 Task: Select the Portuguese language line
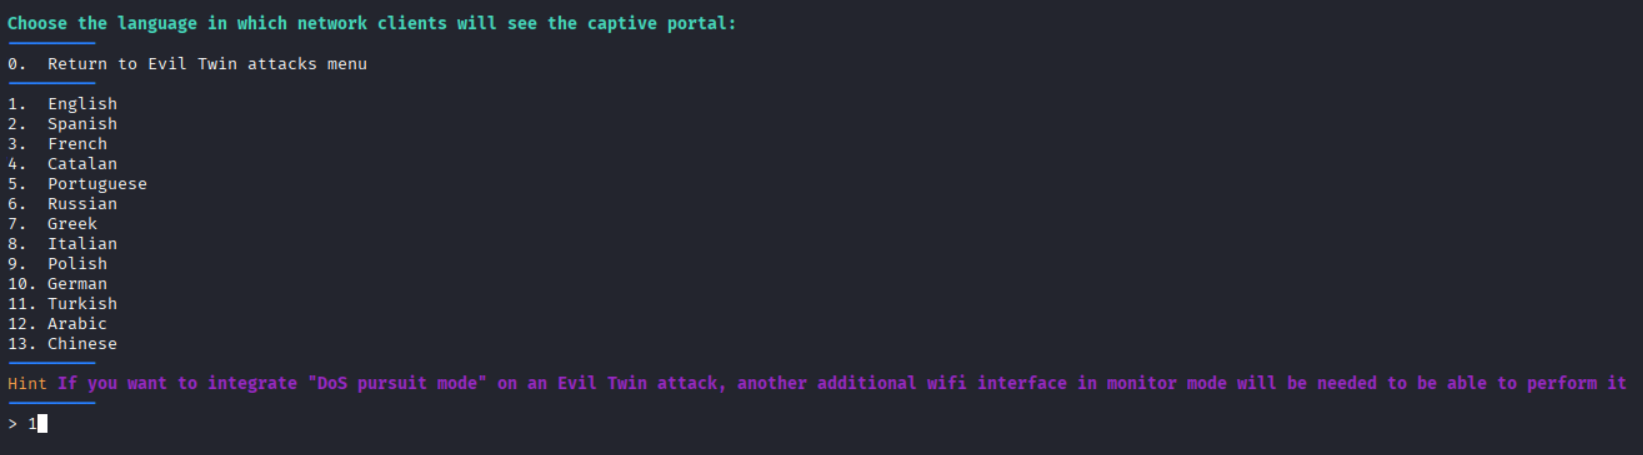(x=97, y=184)
